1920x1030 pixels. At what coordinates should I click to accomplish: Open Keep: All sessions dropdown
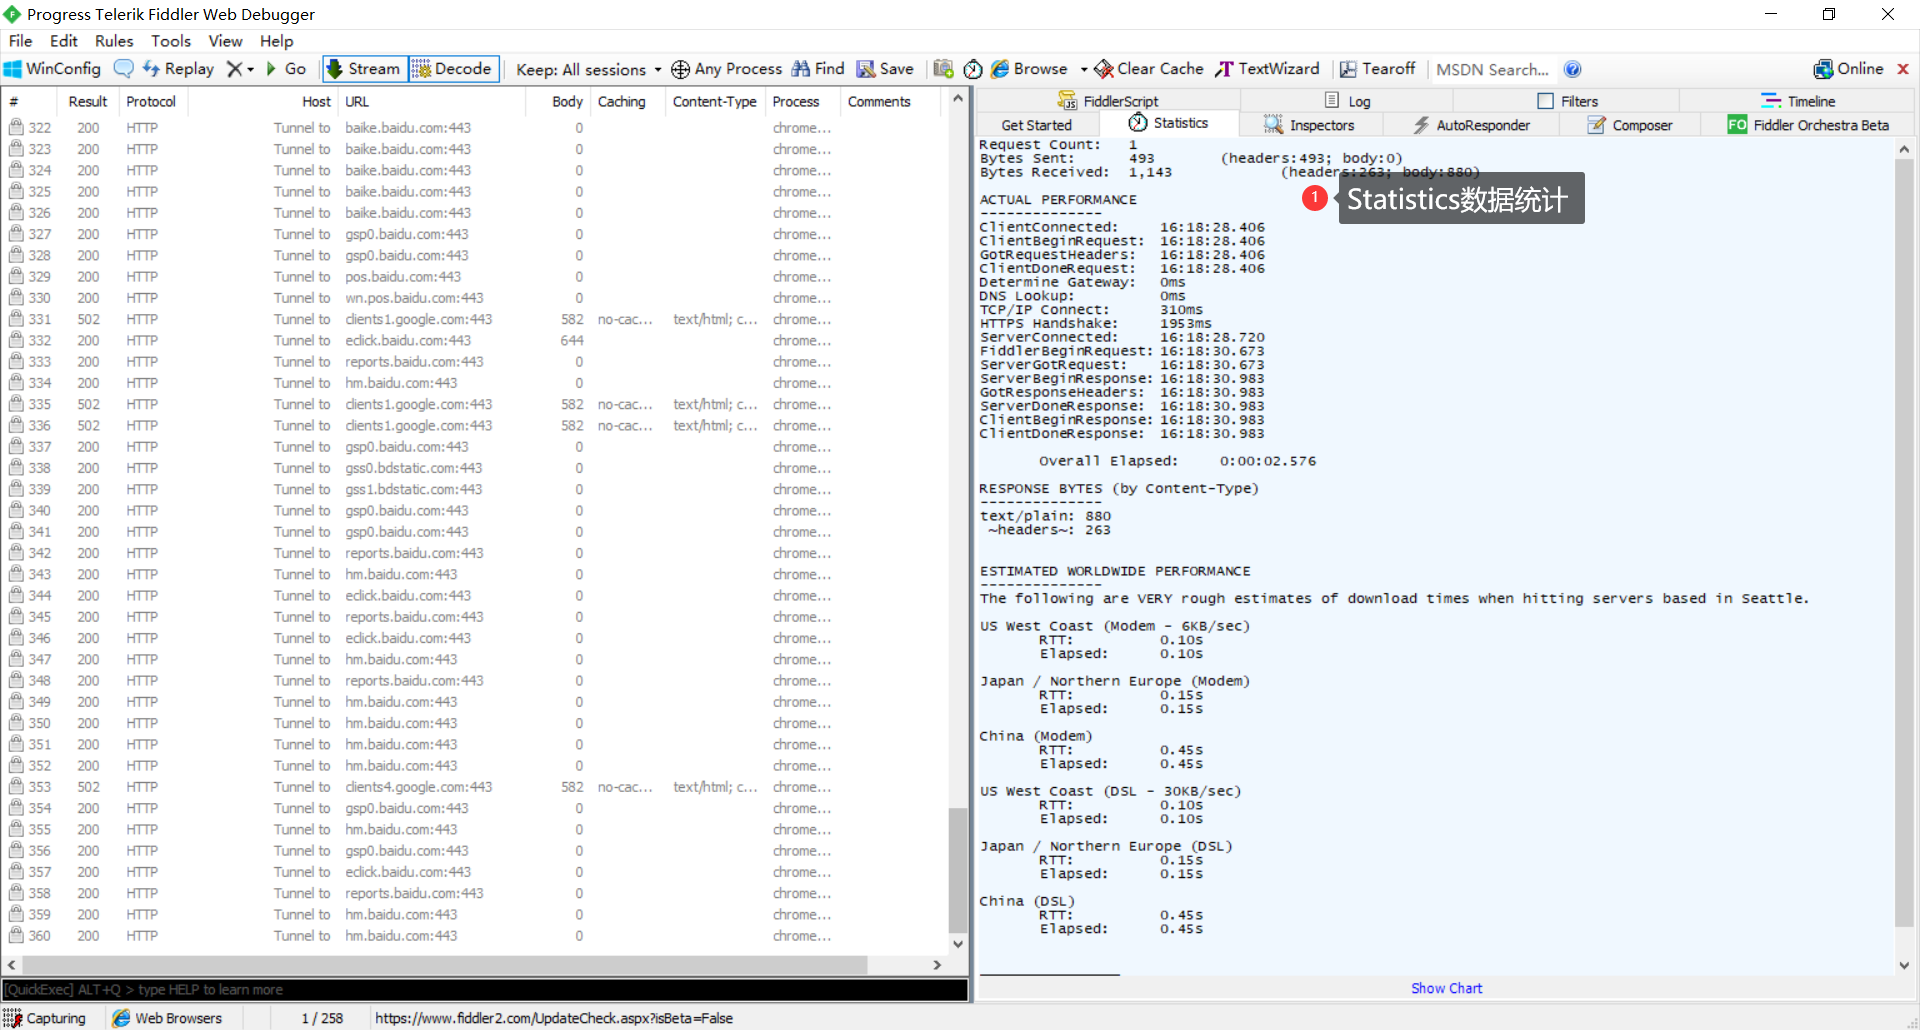(589, 70)
